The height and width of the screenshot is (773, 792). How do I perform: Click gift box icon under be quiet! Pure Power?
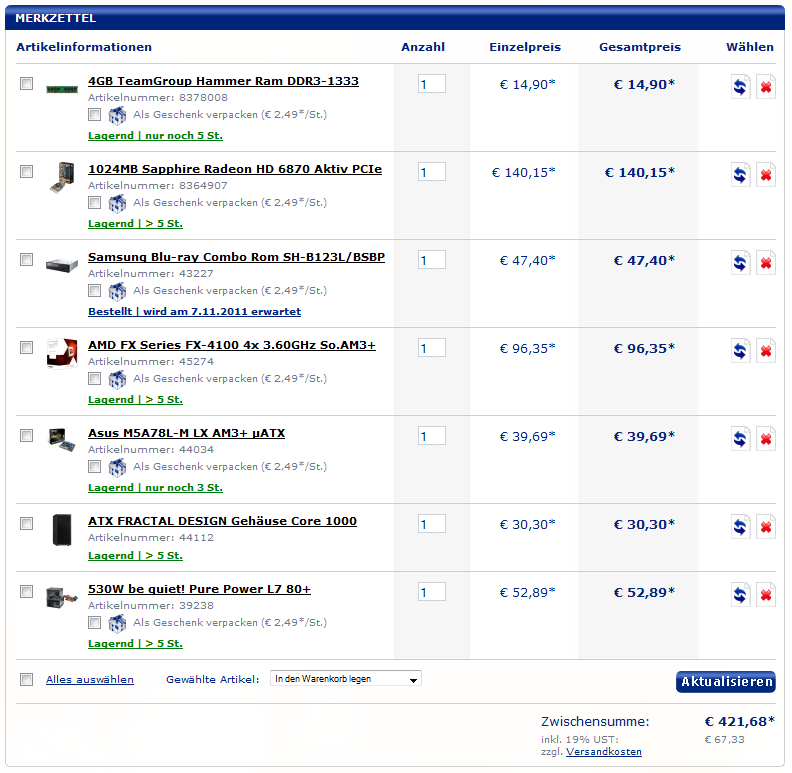pyautogui.click(x=117, y=623)
